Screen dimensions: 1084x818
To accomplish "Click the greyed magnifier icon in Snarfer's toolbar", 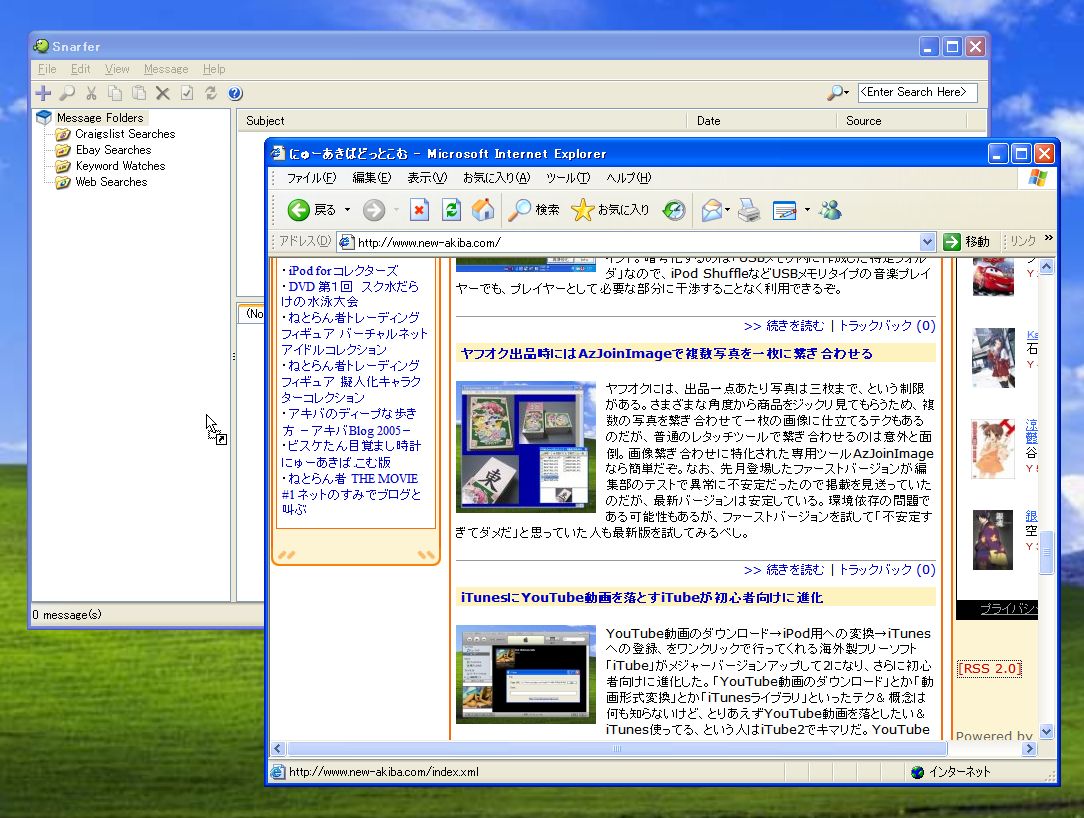I will (67, 93).
